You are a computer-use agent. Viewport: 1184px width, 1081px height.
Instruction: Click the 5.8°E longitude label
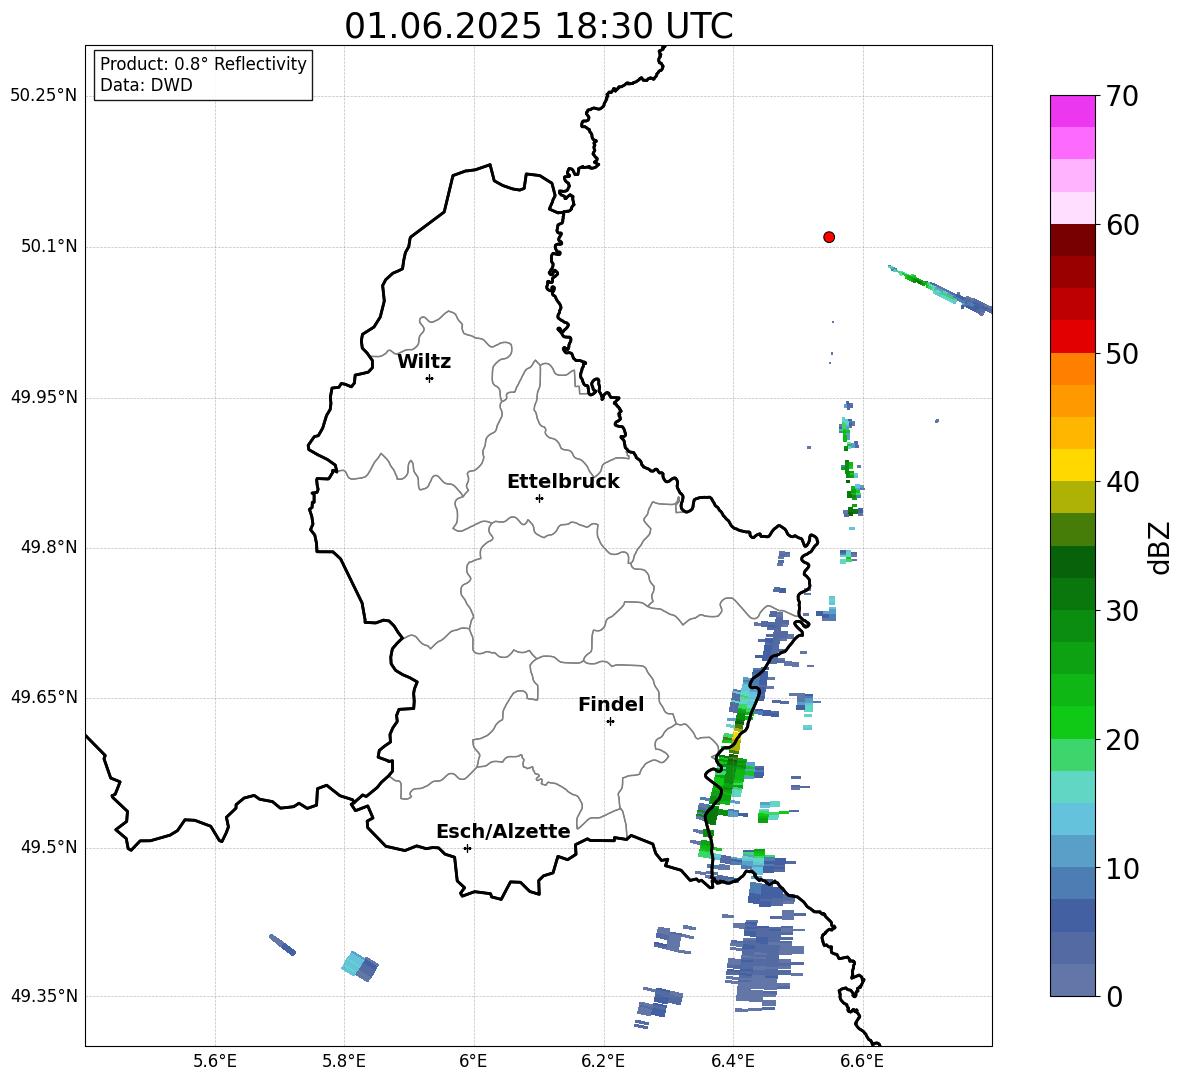click(x=344, y=1061)
